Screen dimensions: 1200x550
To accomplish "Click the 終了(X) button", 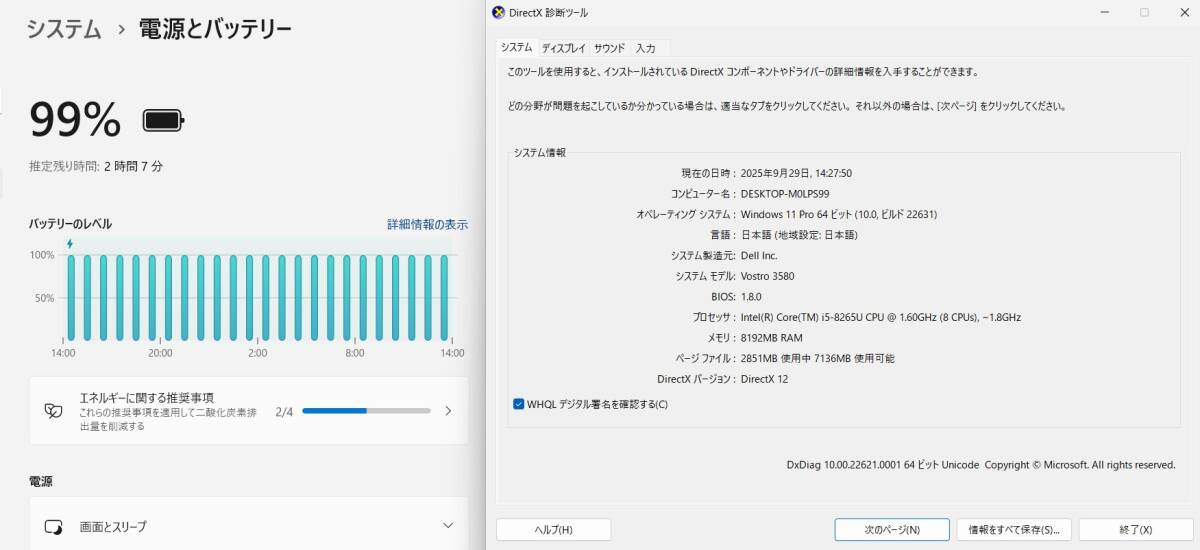I will point(1136,529).
